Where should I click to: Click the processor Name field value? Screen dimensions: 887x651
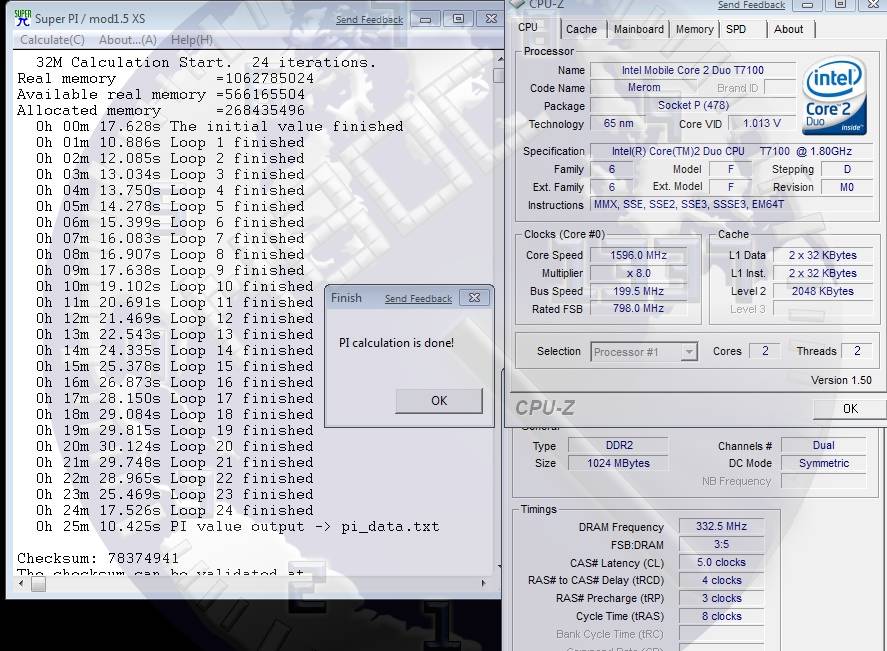(692, 70)
